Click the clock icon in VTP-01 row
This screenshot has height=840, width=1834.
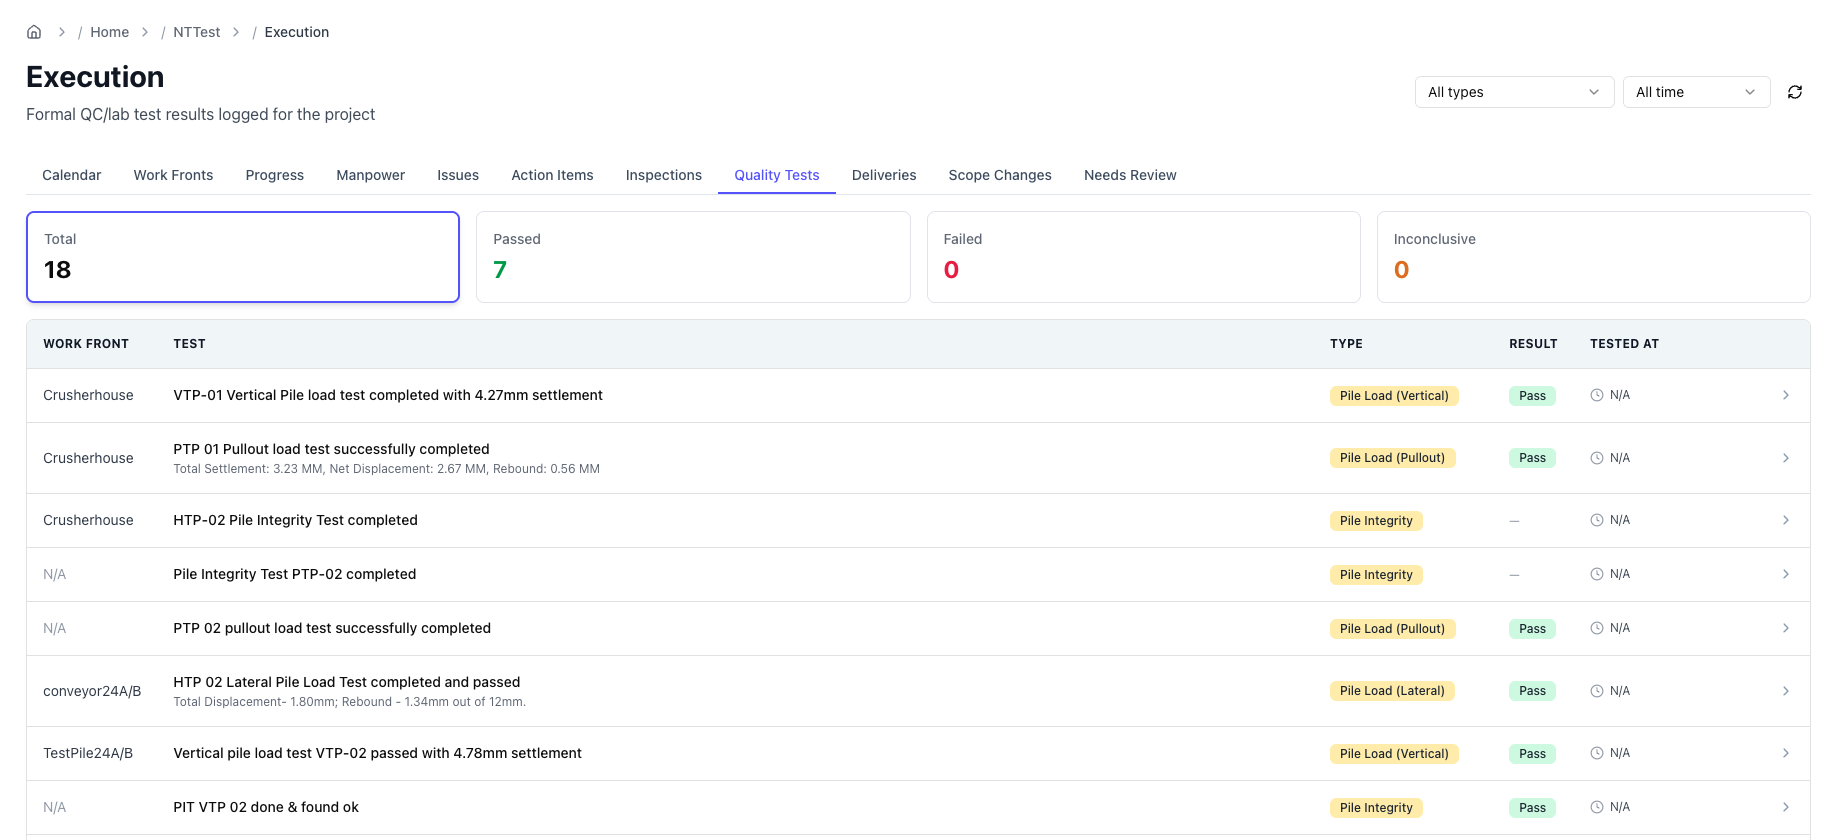(1597, 395)
